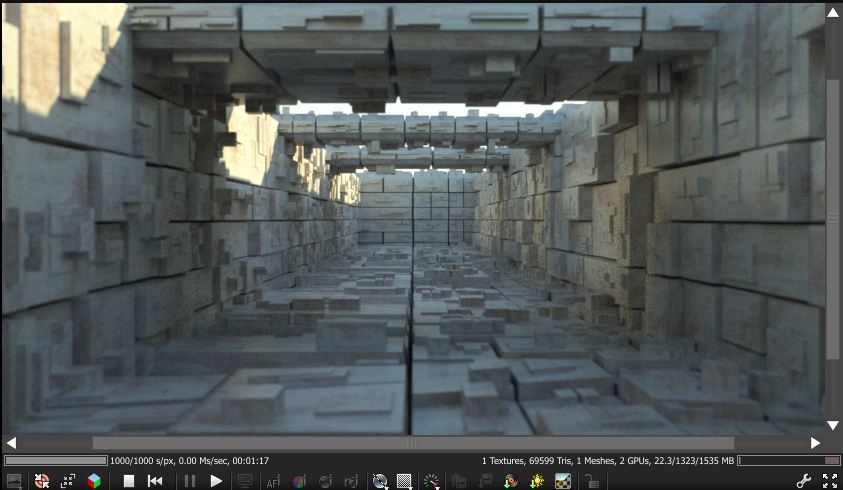Click the four-corner fit view icon
Viewport: 843px width, 490px height.
pyautogui.click(x=68, y=481)
